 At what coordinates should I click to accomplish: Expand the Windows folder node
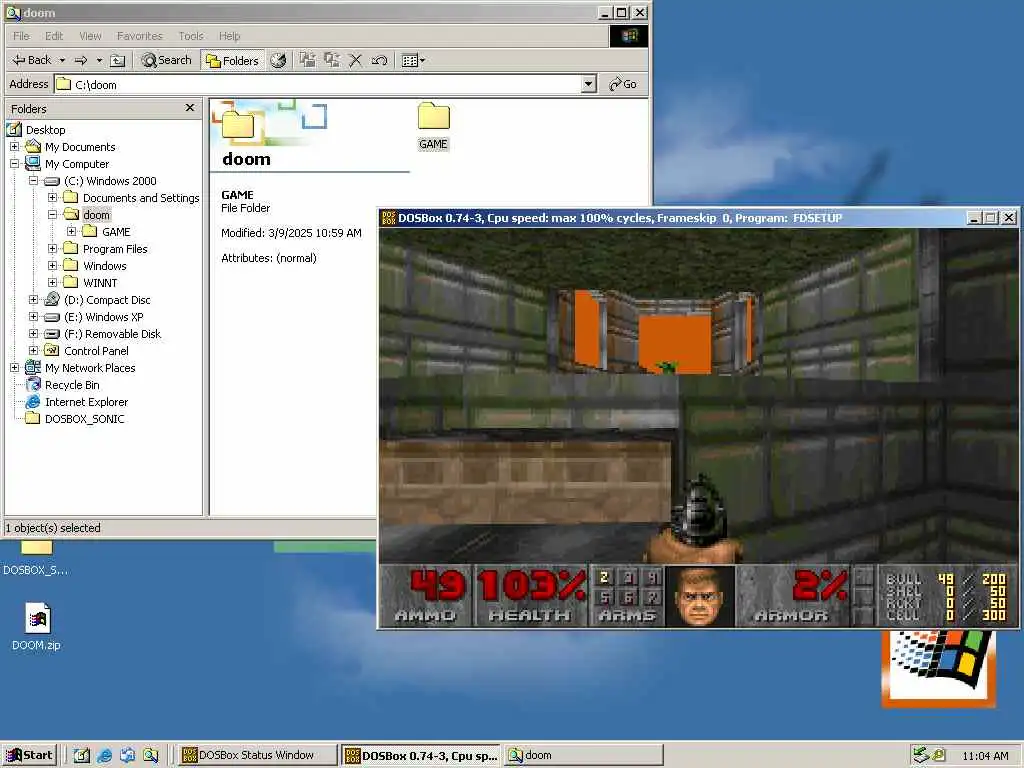pos(53,265)
